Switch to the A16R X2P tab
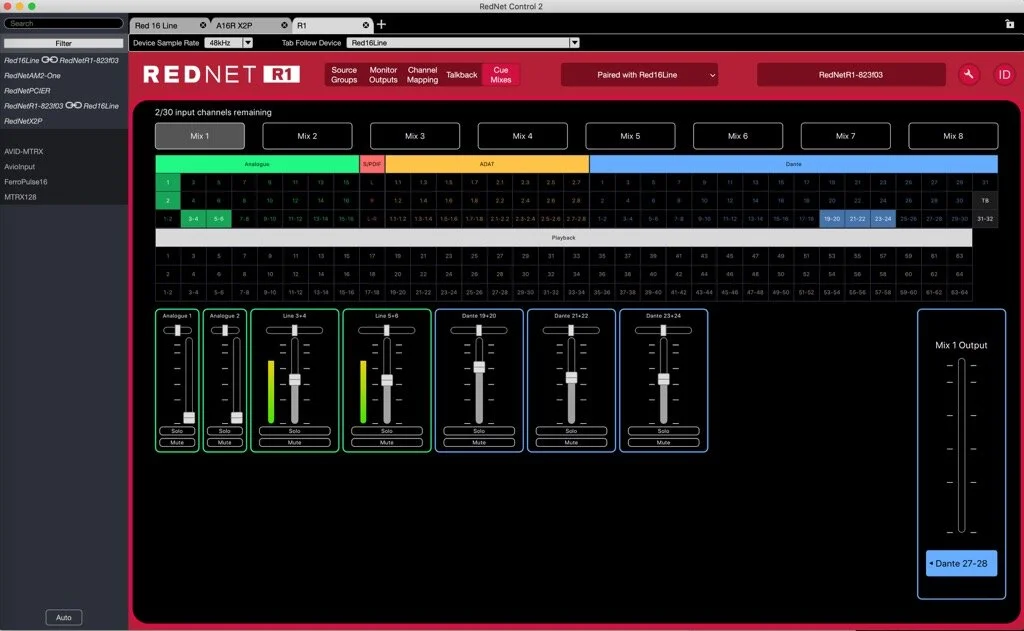Viewport: 1024px width, 631px height. pyautogui.click(x=251, y=25)
